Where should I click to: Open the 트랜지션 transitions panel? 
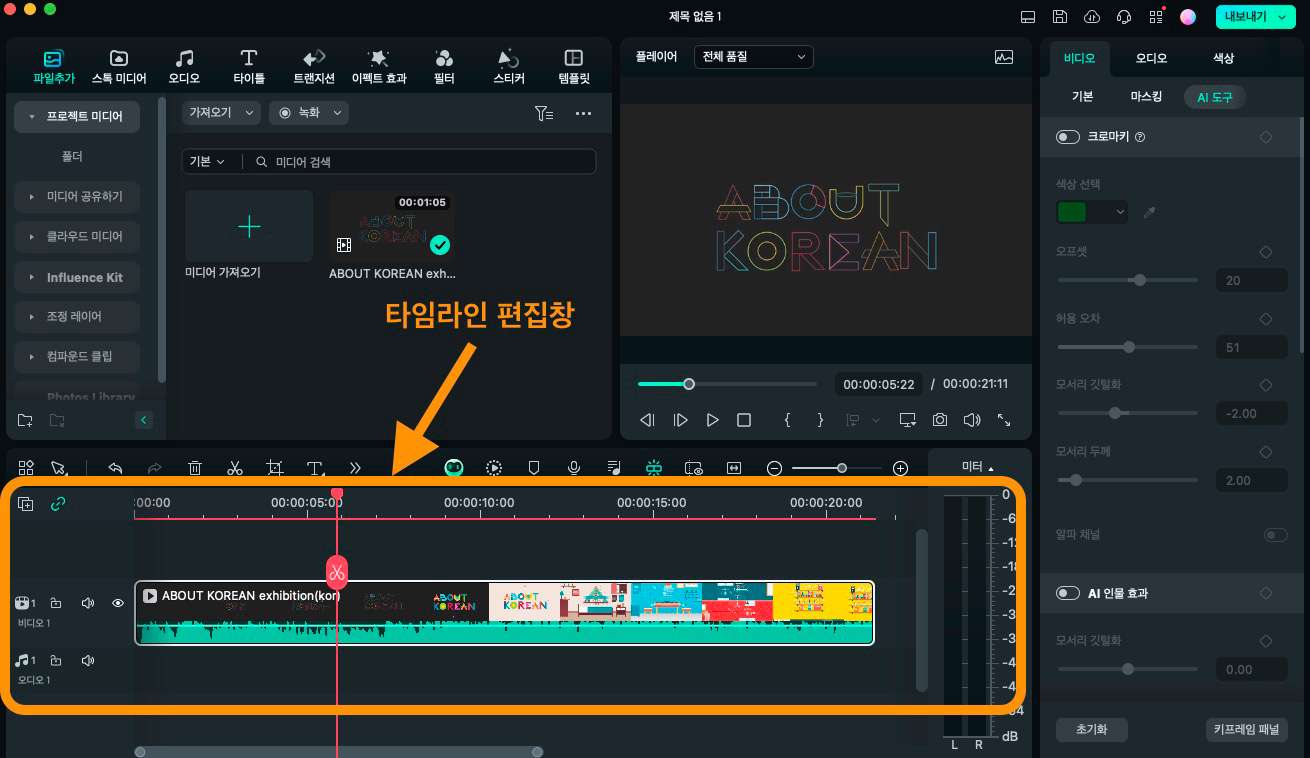pos(314,66)
